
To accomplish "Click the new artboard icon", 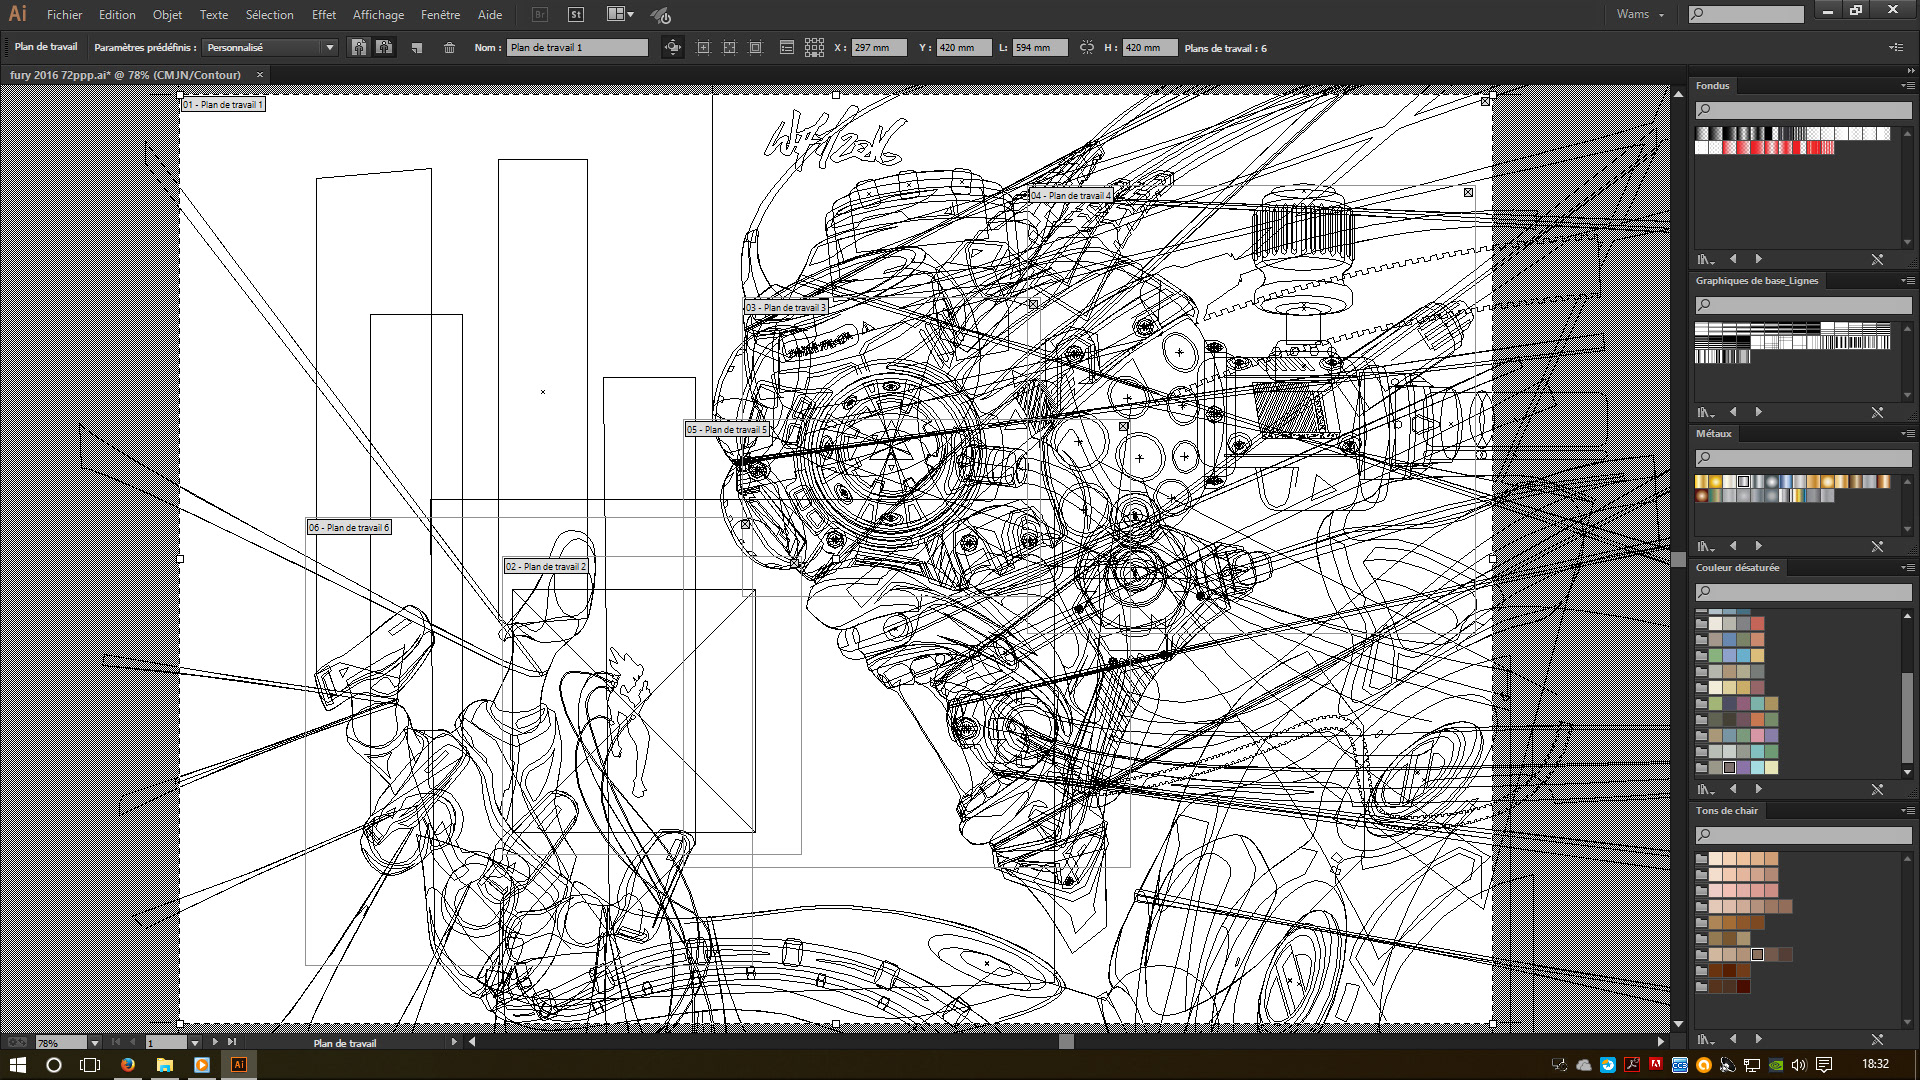I will (417, 48).
